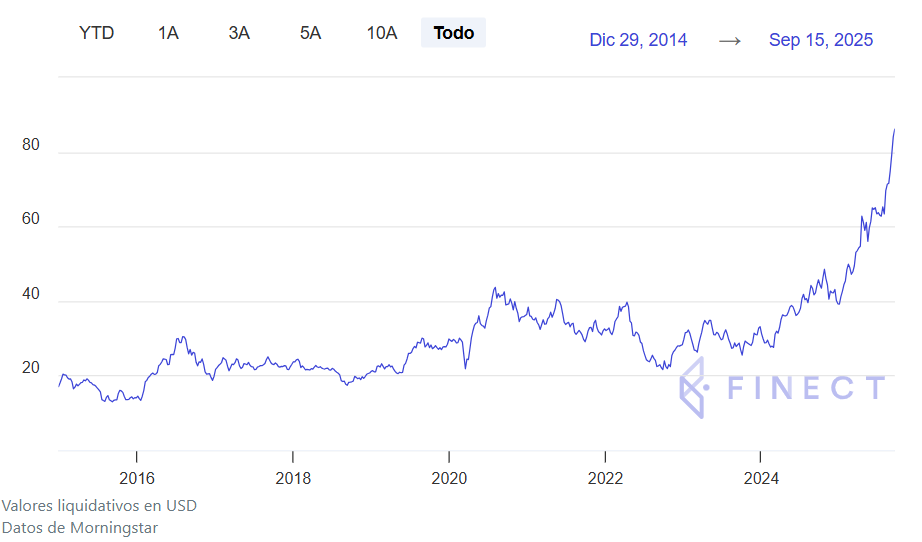Click the 2018 x-axis label
The image size is (922, 542).
292,479
